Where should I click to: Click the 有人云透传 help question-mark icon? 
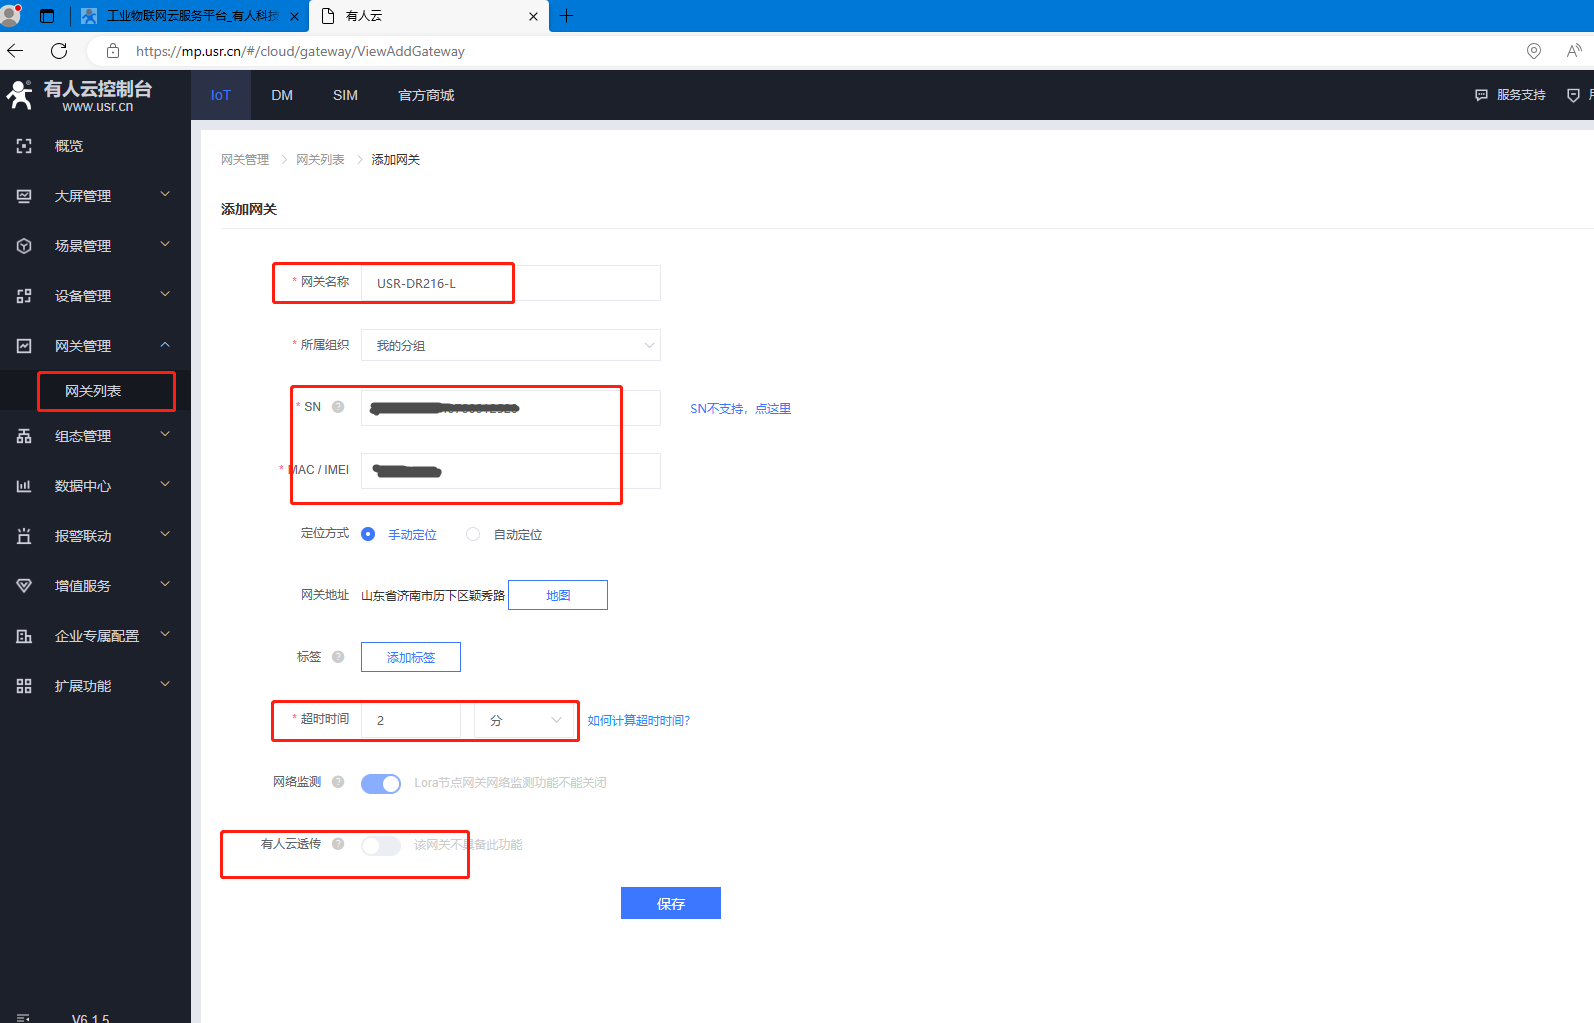(338, 844)
